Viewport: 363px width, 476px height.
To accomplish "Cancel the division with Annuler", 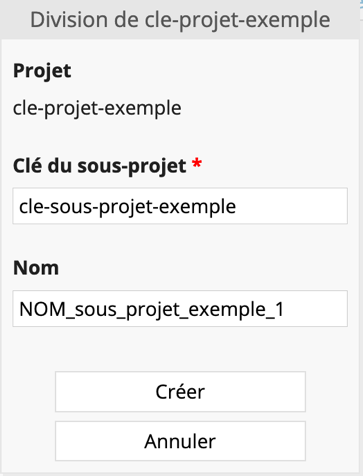I will 180,441.
